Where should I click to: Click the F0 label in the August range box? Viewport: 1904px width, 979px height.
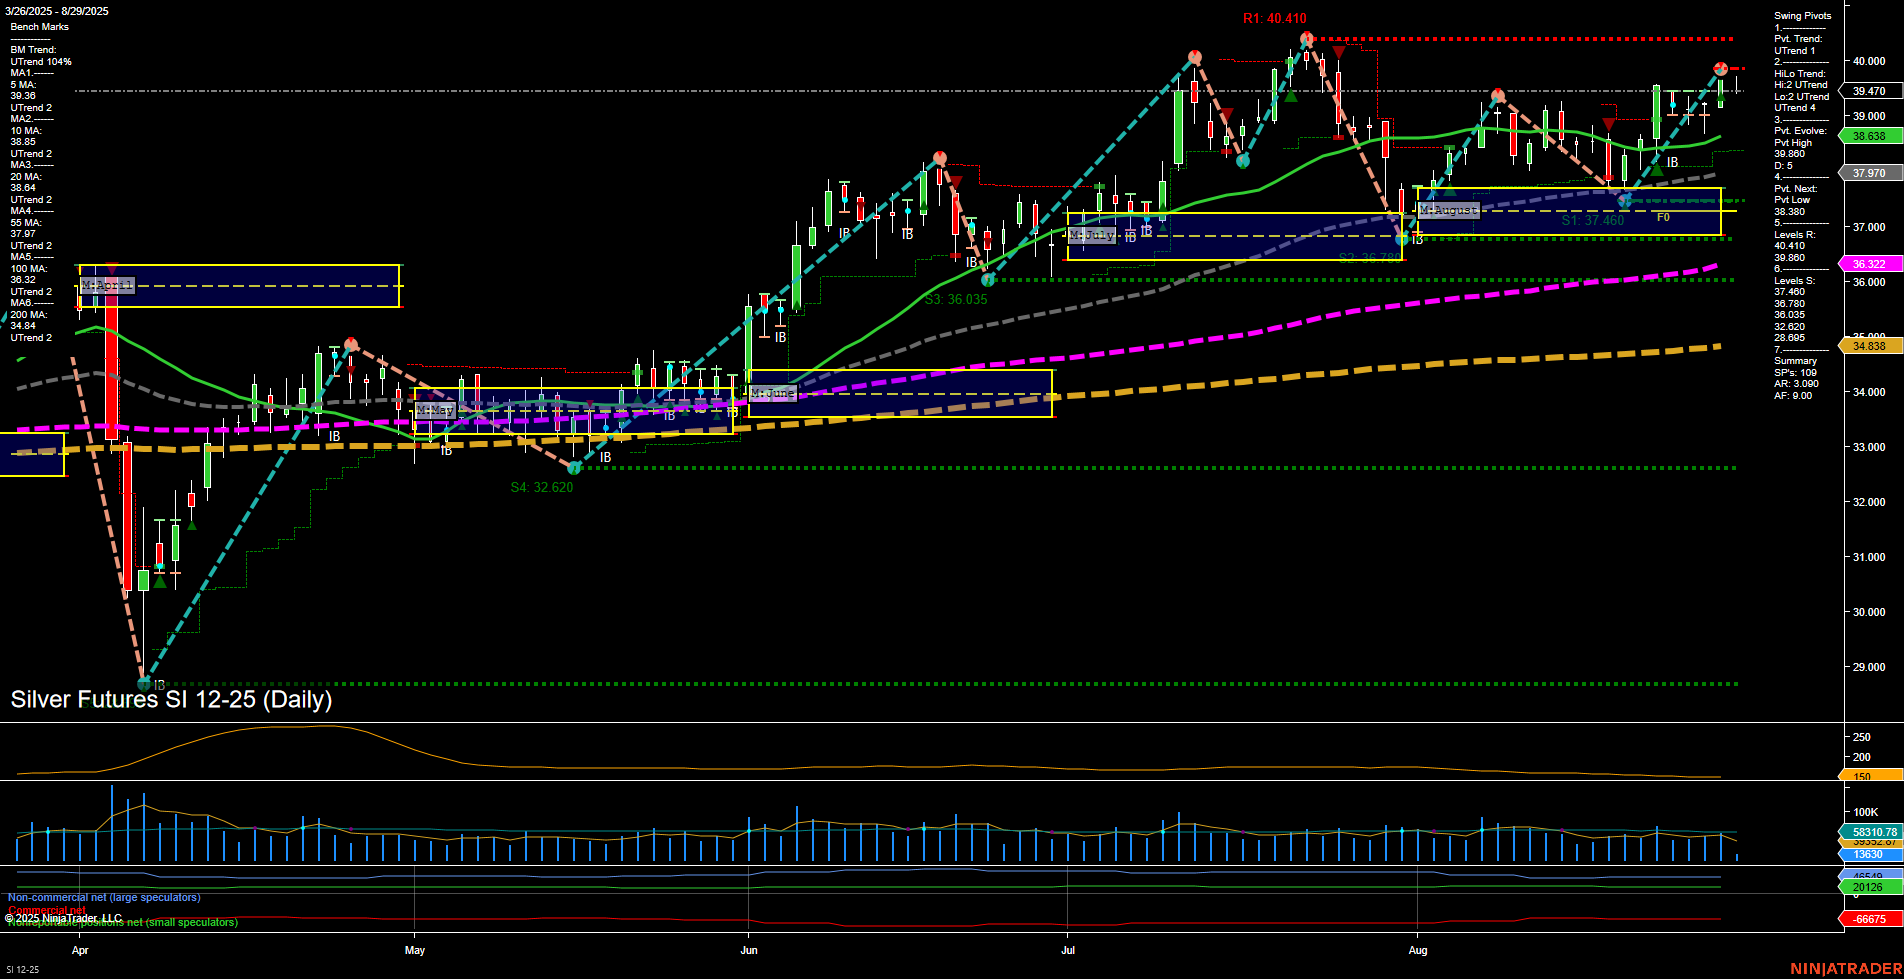pos(1663,217)
